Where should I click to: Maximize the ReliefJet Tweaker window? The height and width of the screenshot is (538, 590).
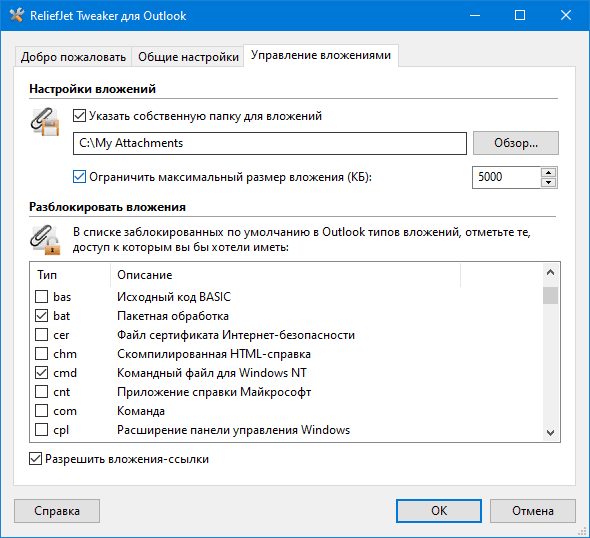click(x=520, y=15)
